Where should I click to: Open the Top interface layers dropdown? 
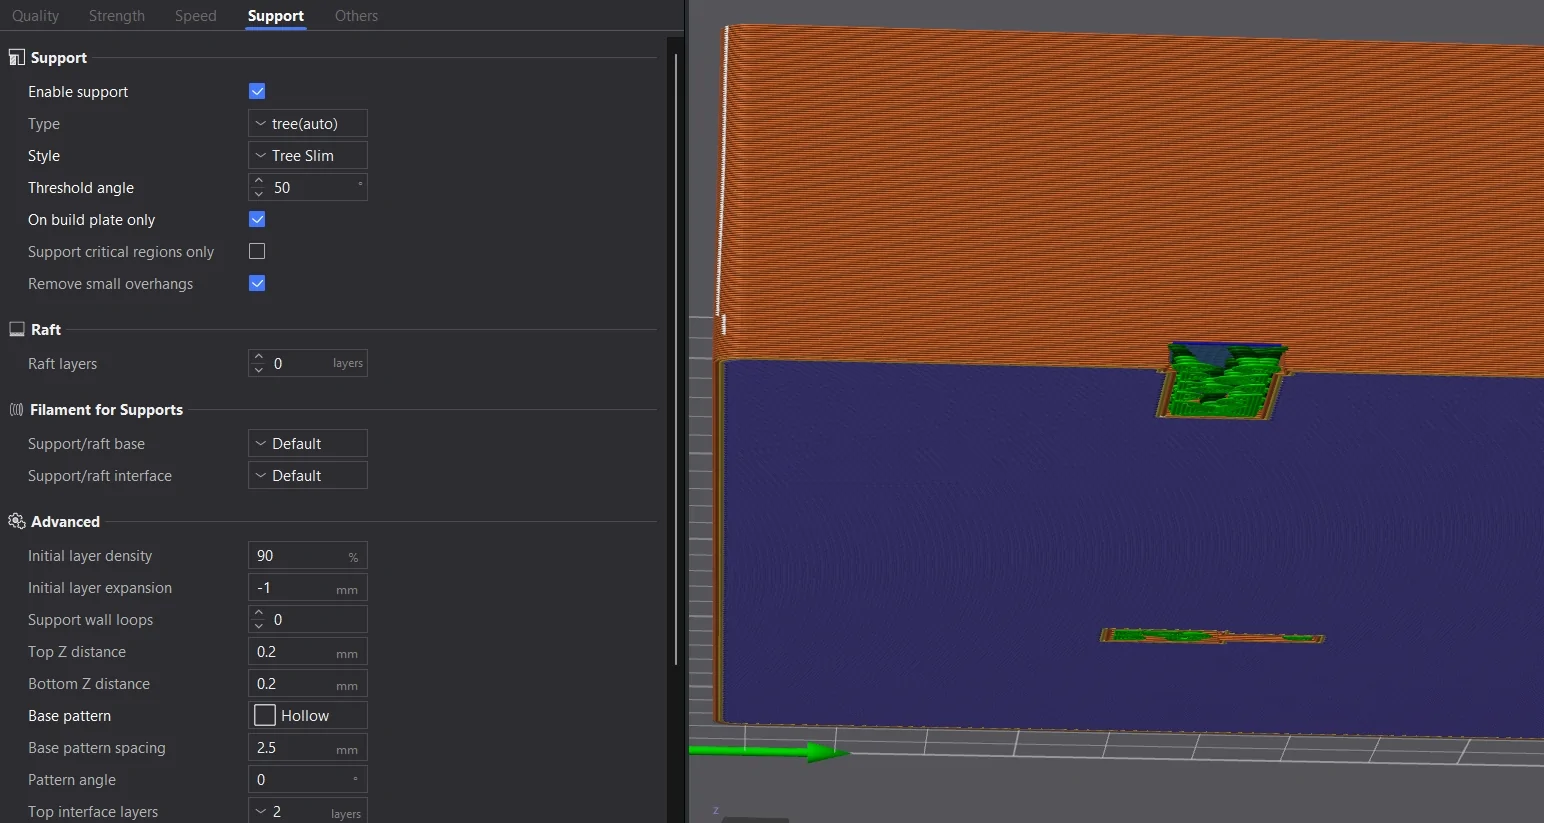[308, 811]
